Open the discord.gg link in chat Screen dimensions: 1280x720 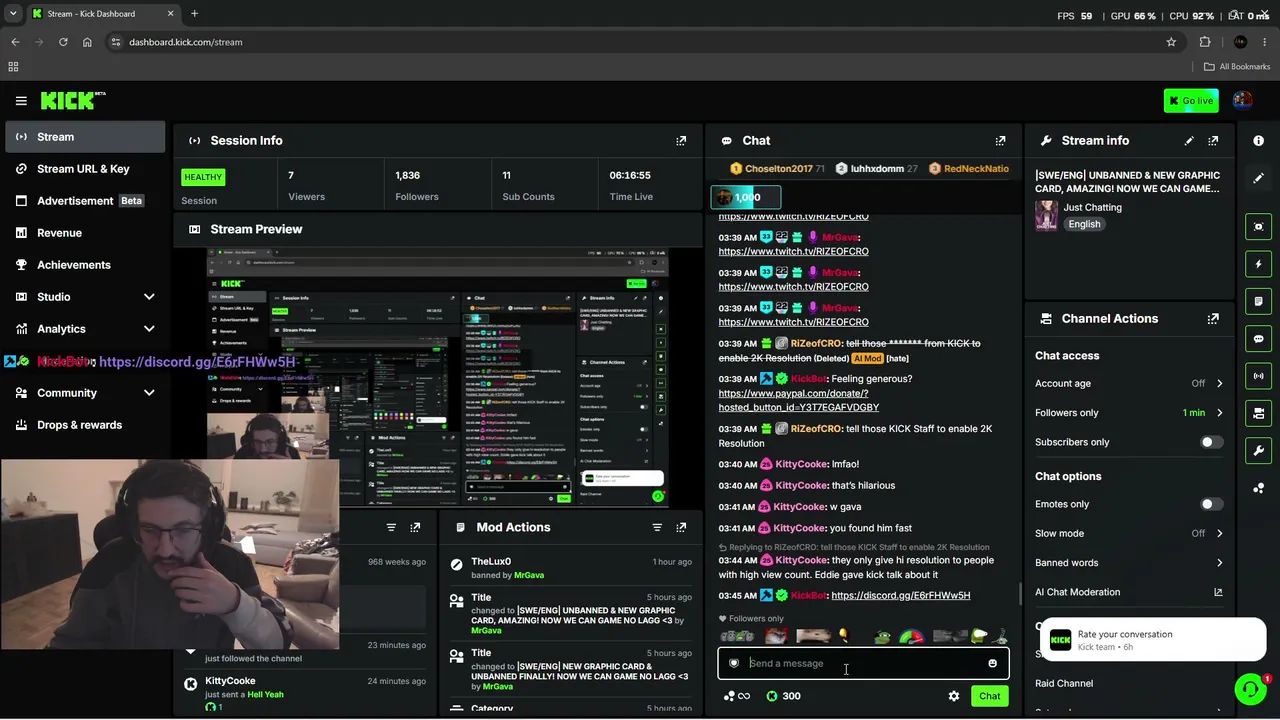click(x=900, y=595)
